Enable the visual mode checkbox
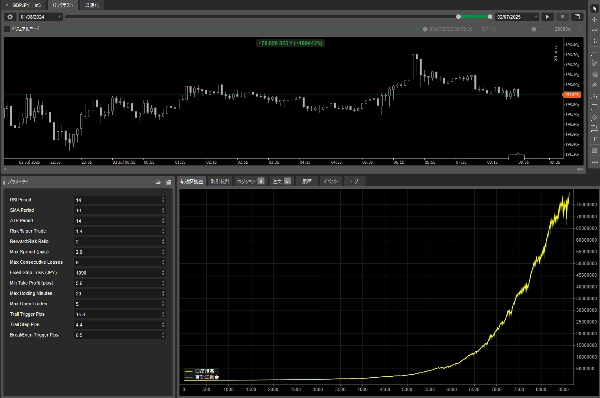Screen dimensions: 600x398 7,29
